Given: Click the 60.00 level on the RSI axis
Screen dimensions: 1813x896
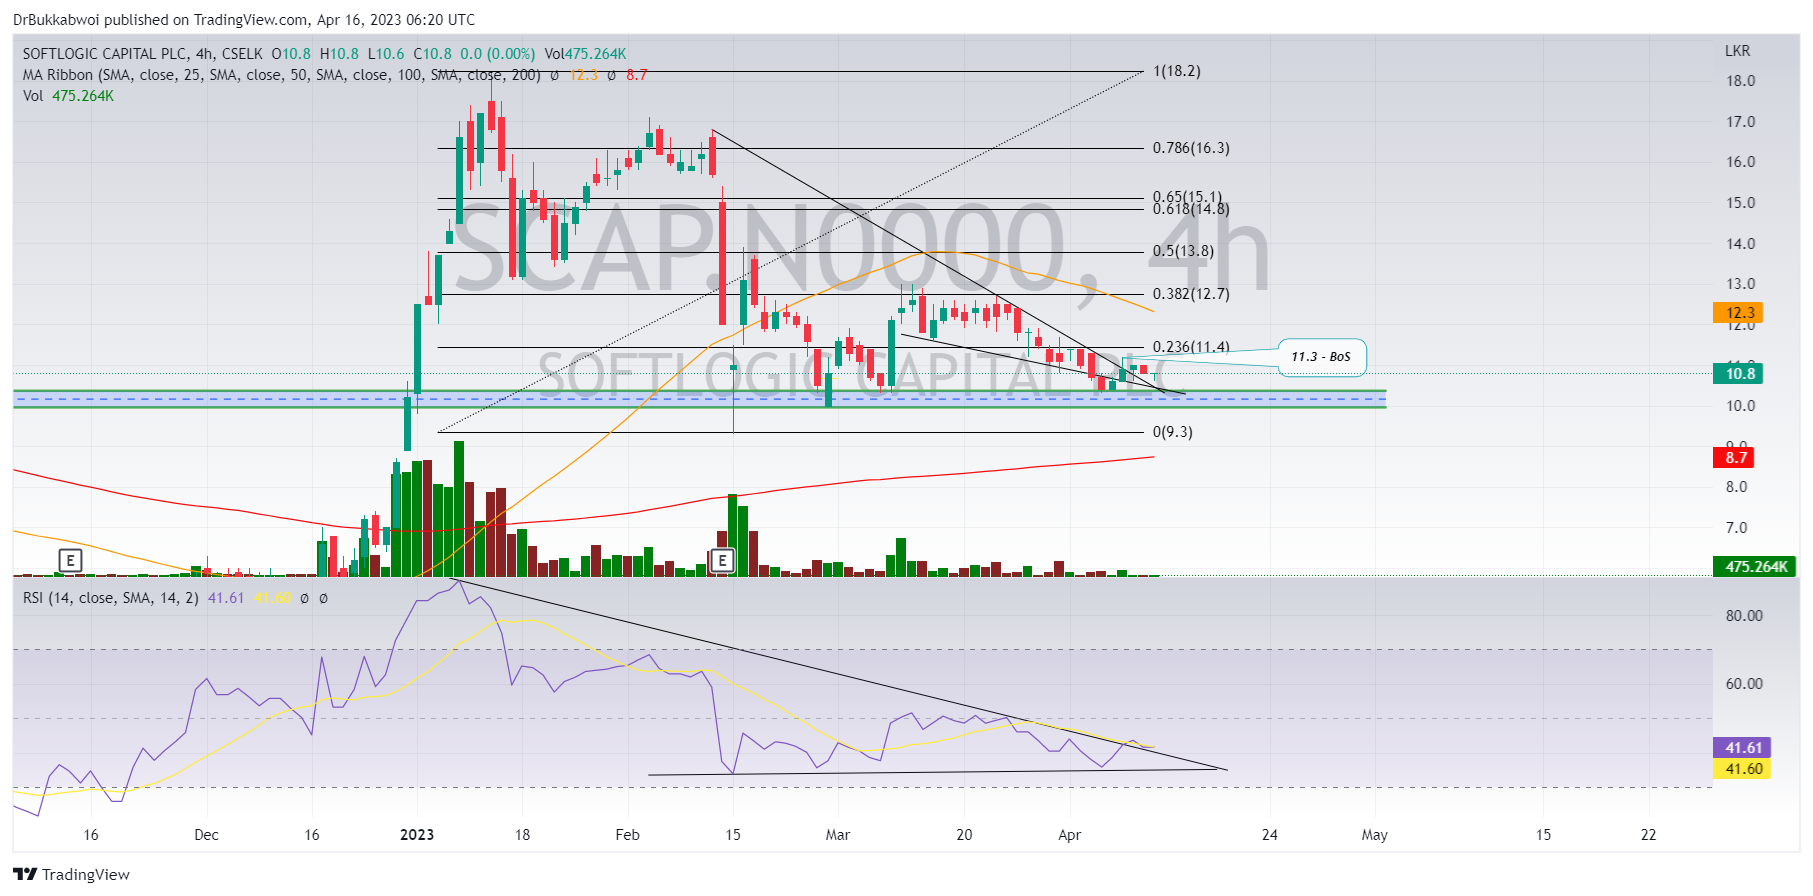Looking at the screenshot, I should pos(1744,684).
